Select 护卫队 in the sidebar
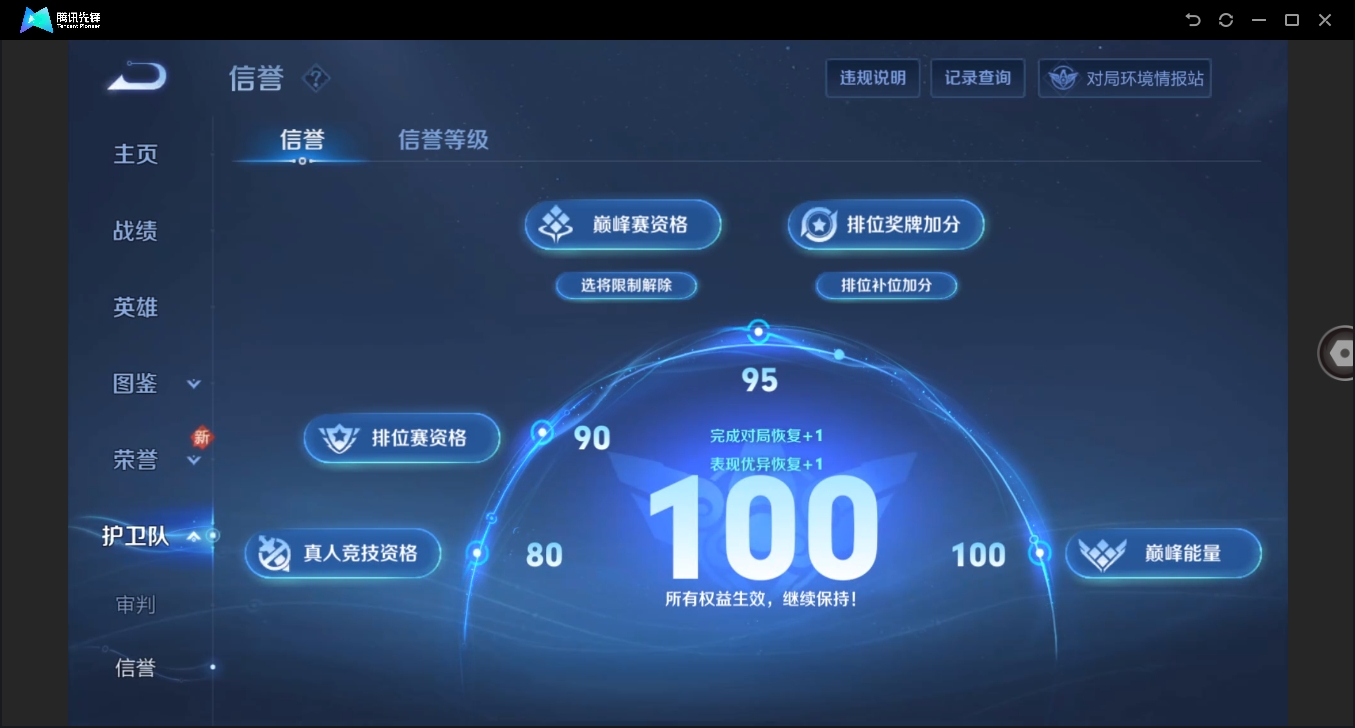The image size is (1355, 728). tap(136, 536)
